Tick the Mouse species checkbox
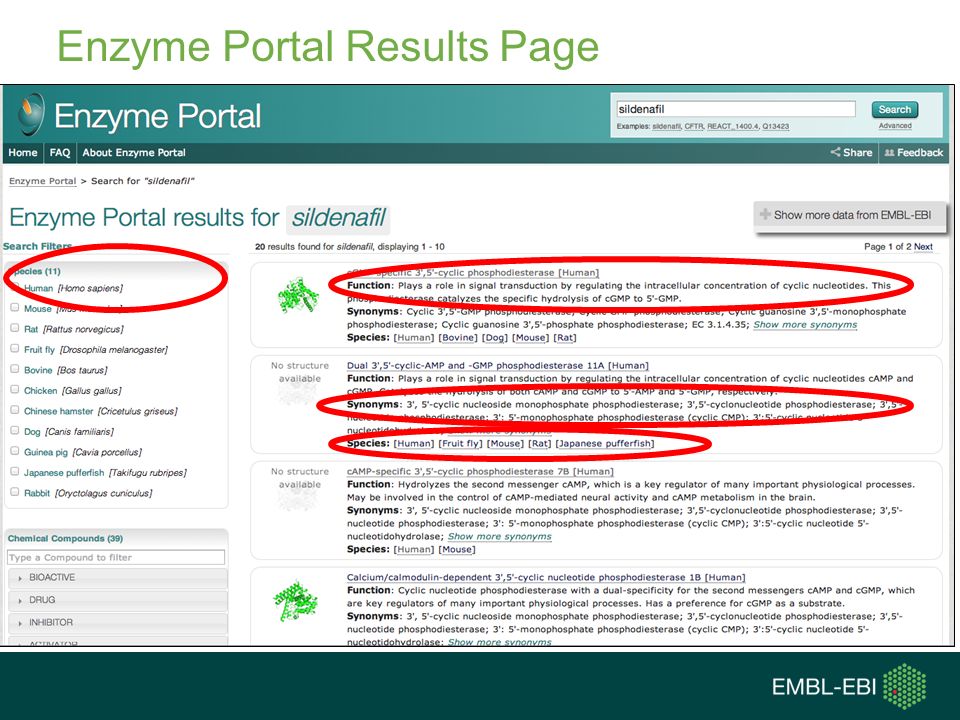Image resolution: width=960 pixels, height=720 pixels. pyautogui.click(x=15, y=307)
